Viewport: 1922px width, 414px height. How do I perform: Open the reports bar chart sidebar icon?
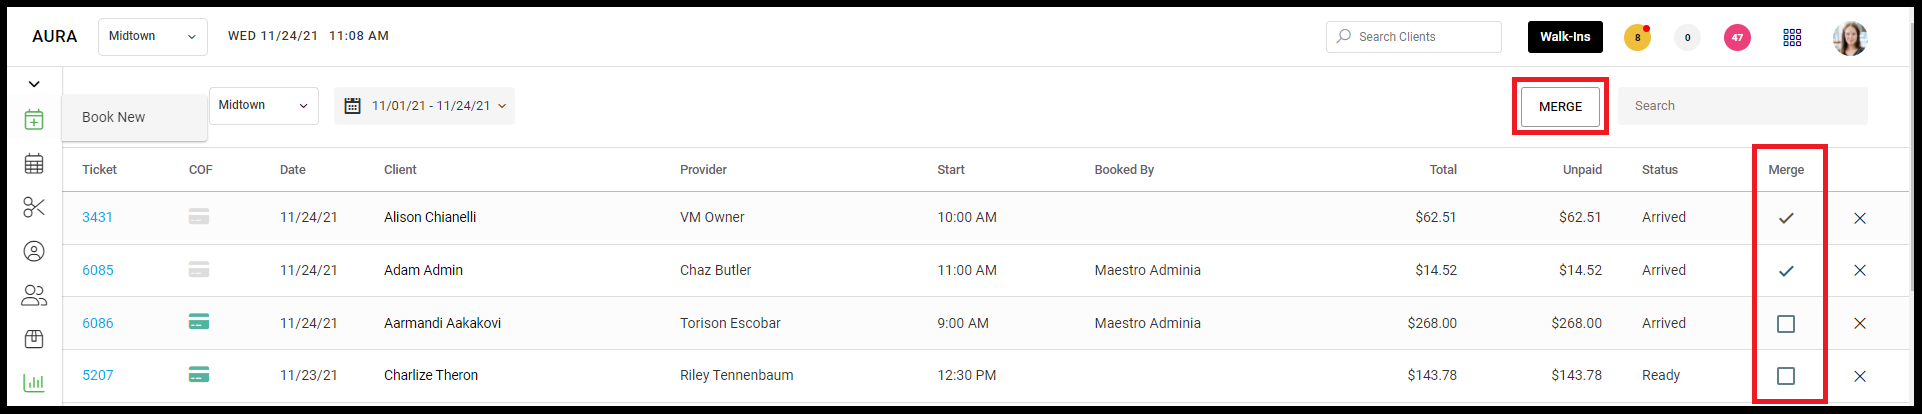click(34, 382)
